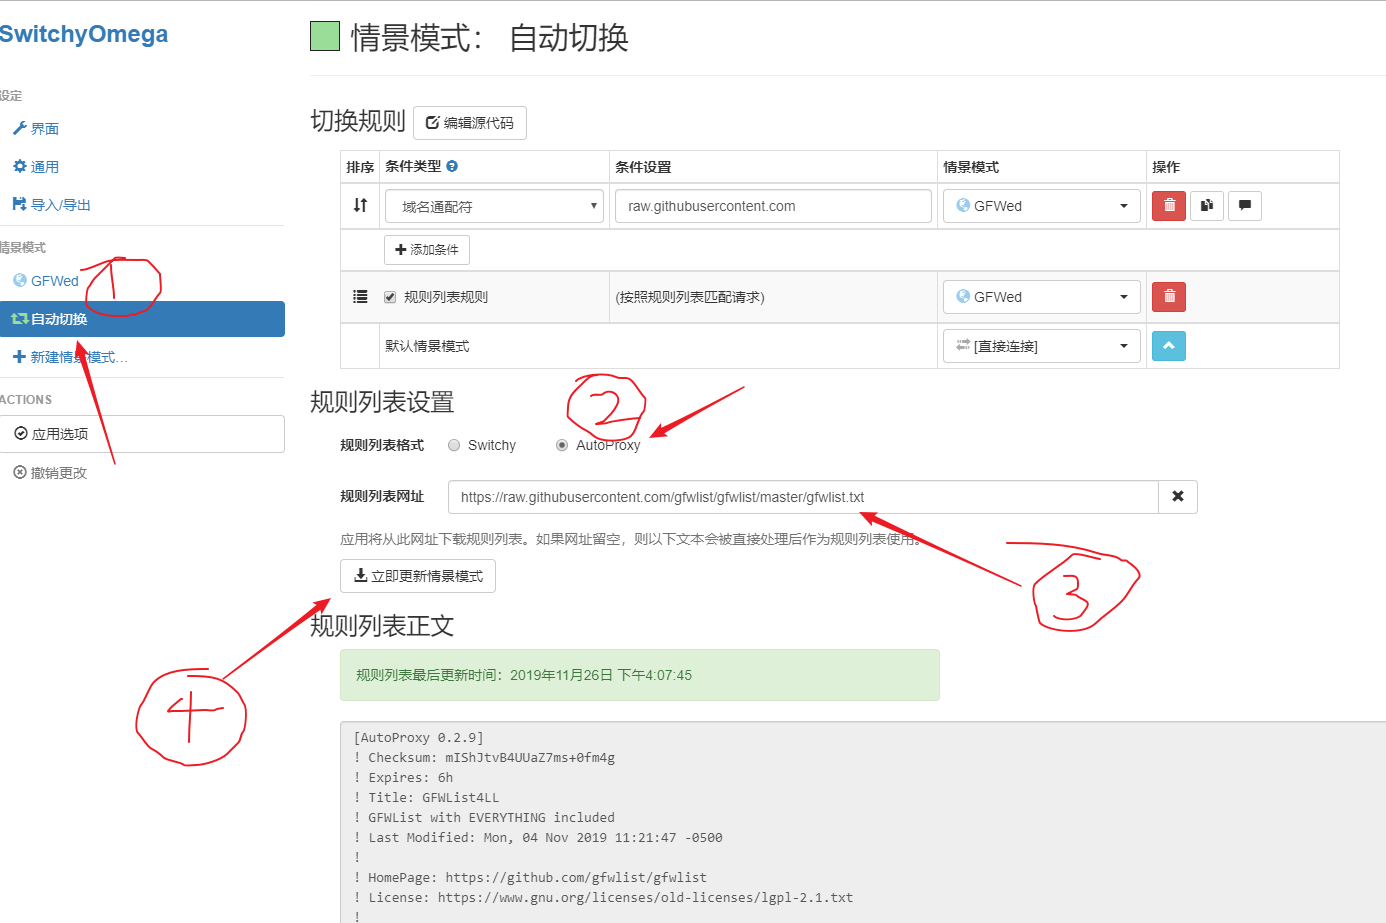Viewport: 1386px width, 923px height.
Task: Clear the rule list URL with X button
Action: click(x=1178, y=497)
